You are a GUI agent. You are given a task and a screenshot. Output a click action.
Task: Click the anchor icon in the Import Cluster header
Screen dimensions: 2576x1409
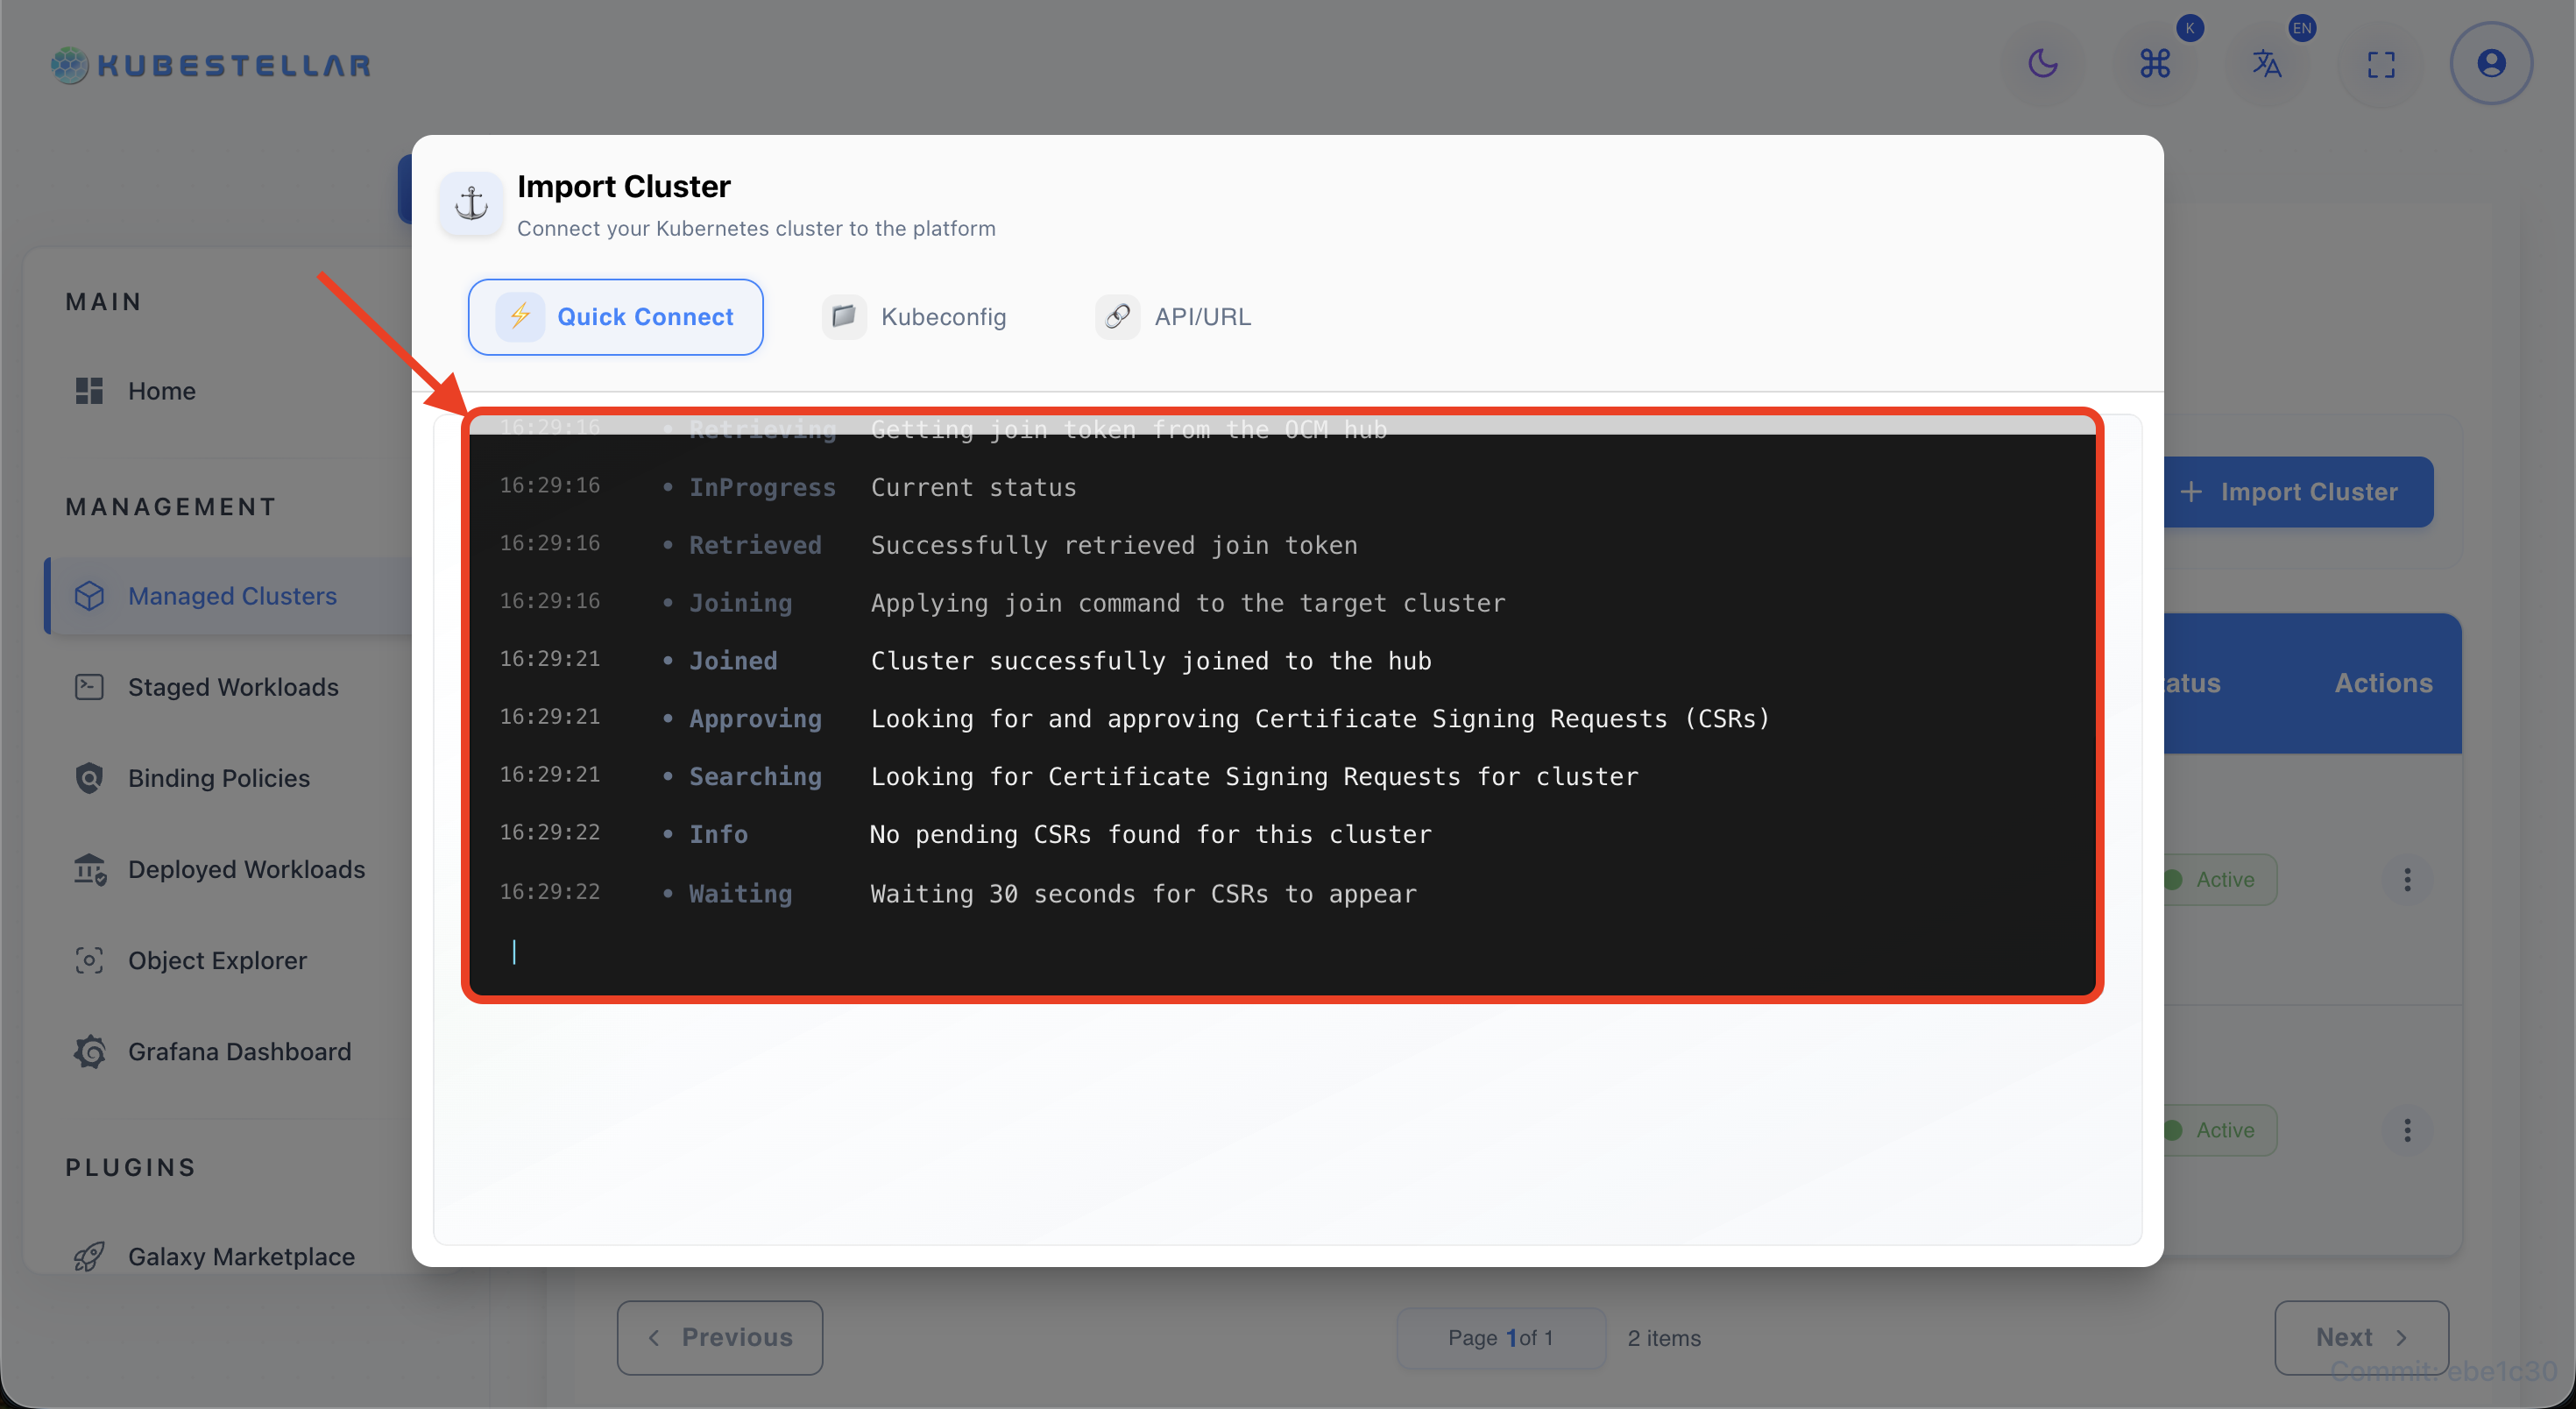point(471,203)
